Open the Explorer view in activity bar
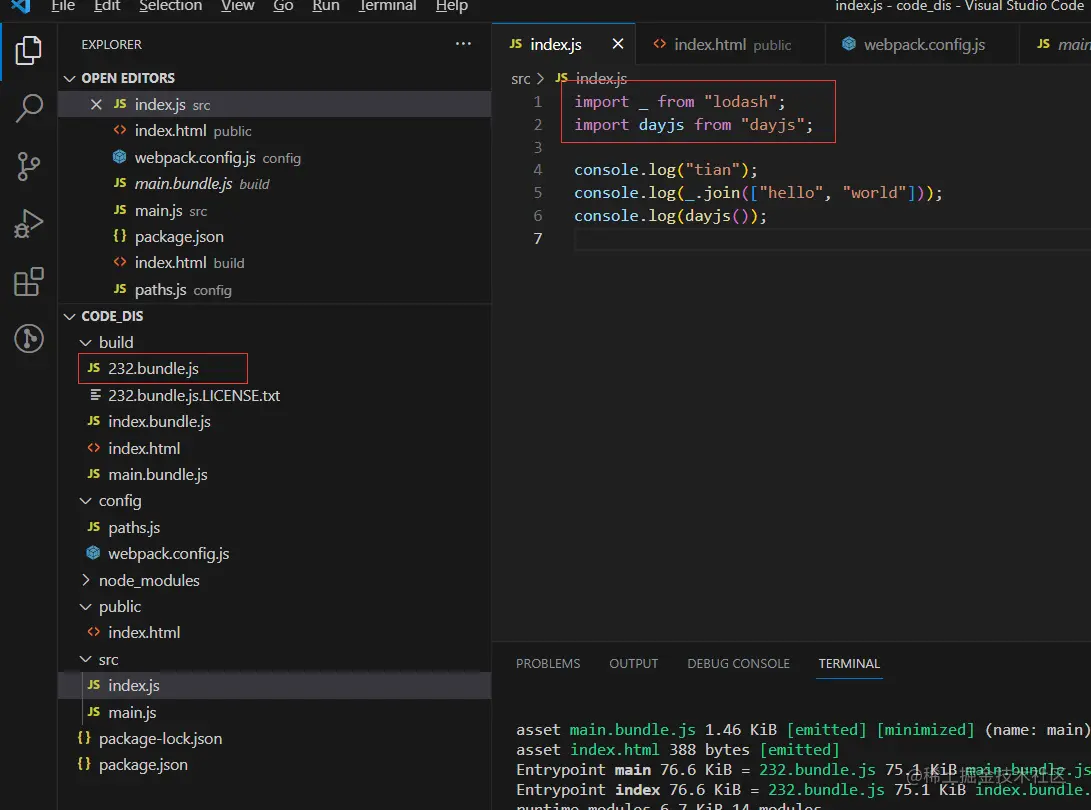This screenshot has height=810, width=1091. (29, 50)
